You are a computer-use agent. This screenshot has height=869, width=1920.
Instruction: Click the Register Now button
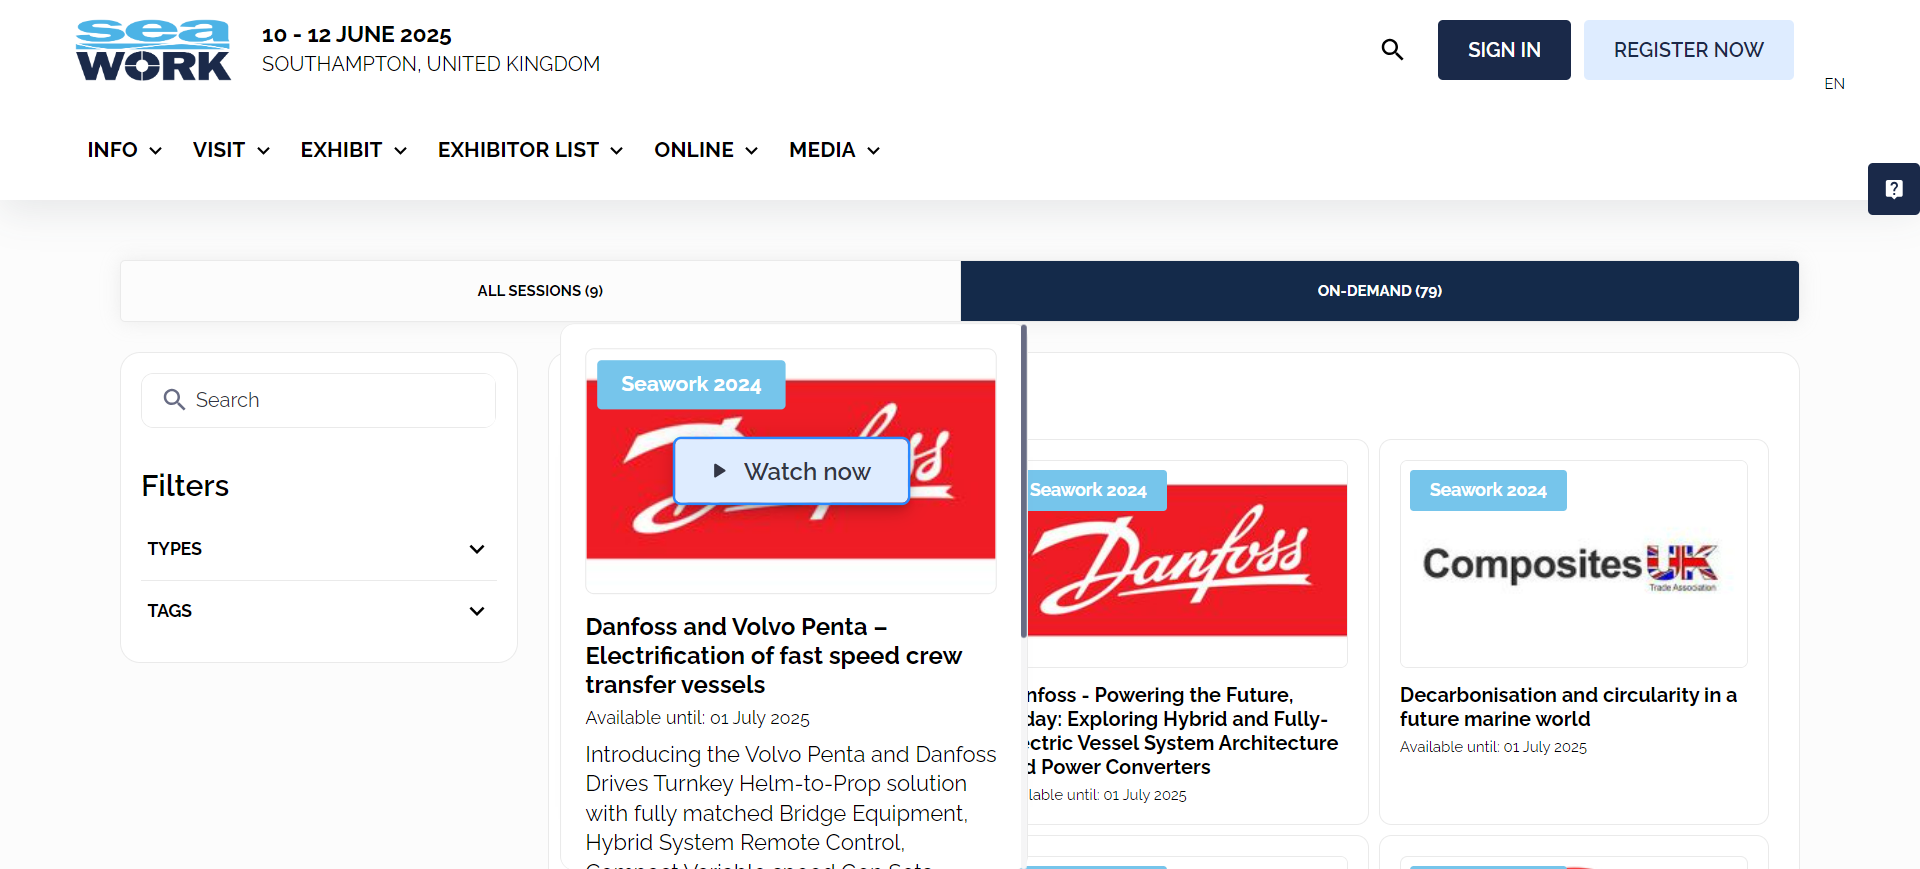tap(1688, 50)
